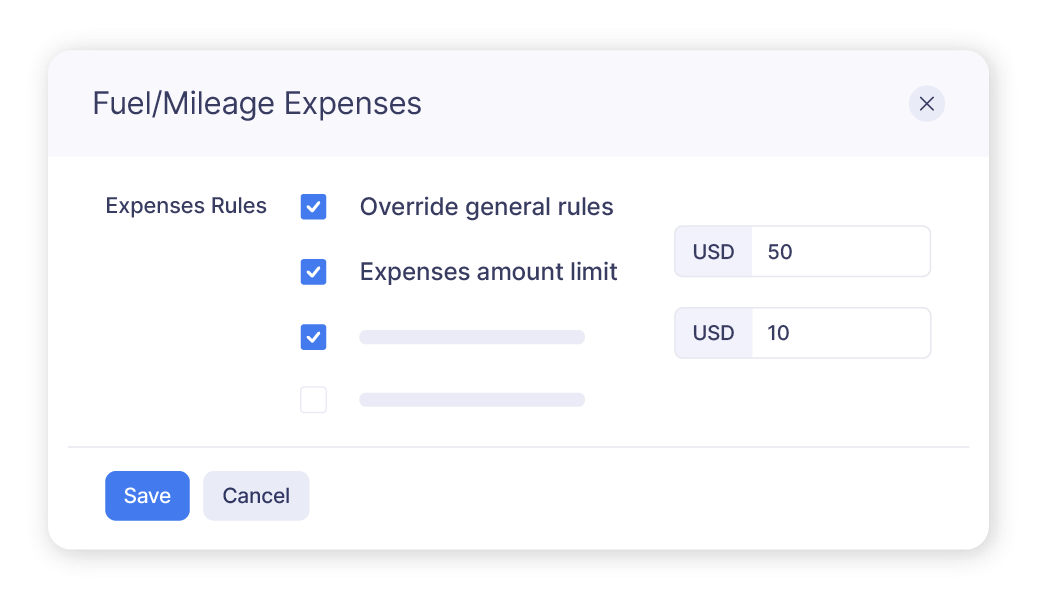Click the placeholder bar next to third checkbox
1037x601 pixels.
[x=471, y=337]
